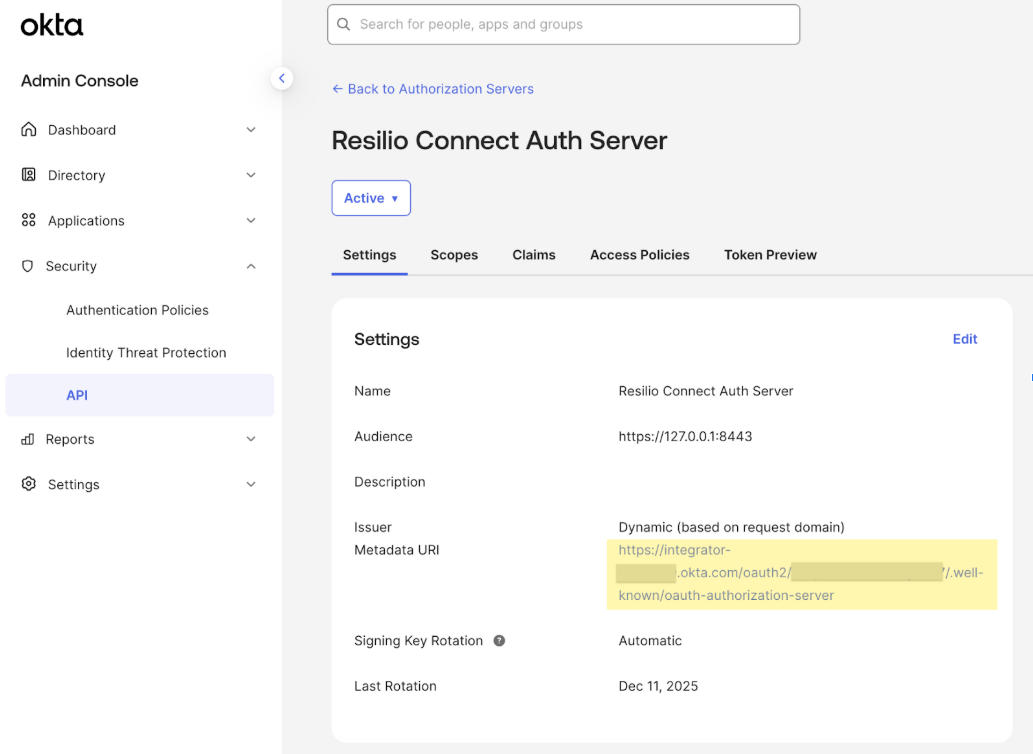Screen dimensions: 1033x754
Task: Click the Dashboard home icon
Action: point(29,130)
